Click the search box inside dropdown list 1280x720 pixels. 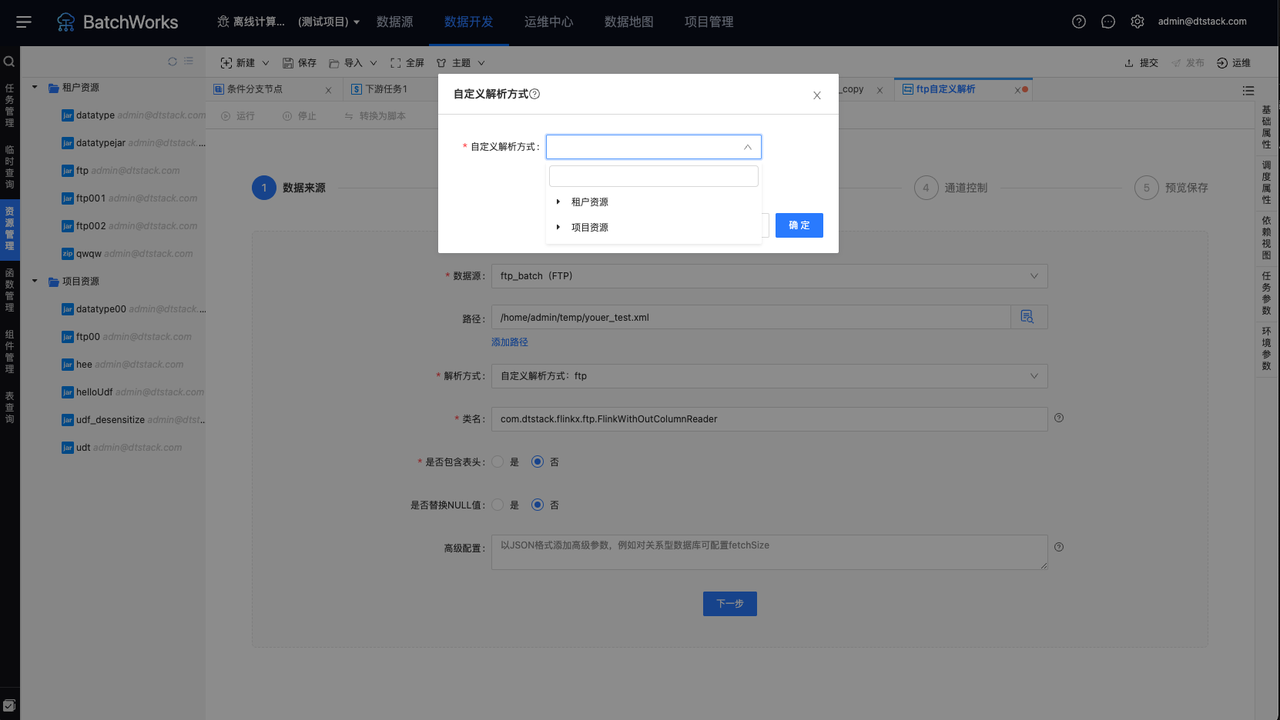pos(654,176)
